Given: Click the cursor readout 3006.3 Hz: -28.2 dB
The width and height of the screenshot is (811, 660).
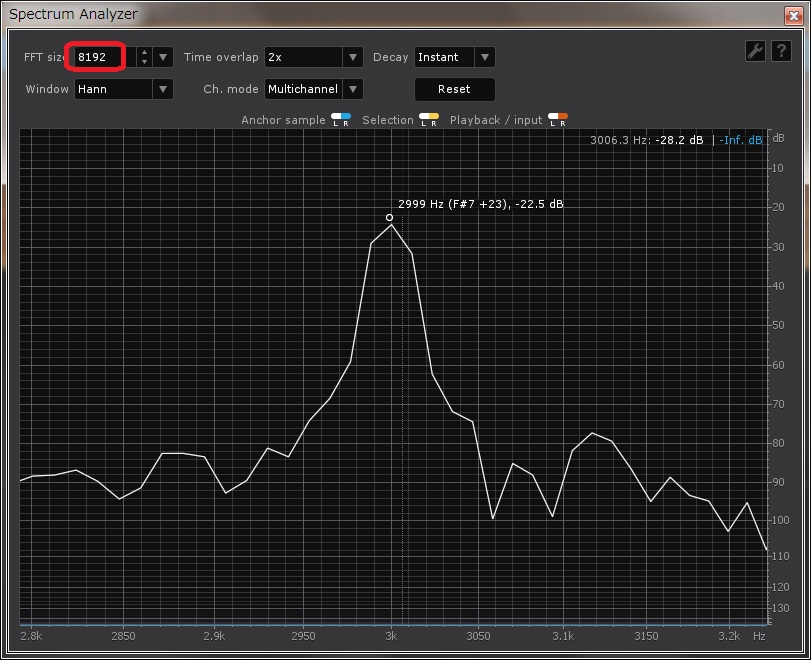Looking at the screenshot, I should (x=647, y=140).
